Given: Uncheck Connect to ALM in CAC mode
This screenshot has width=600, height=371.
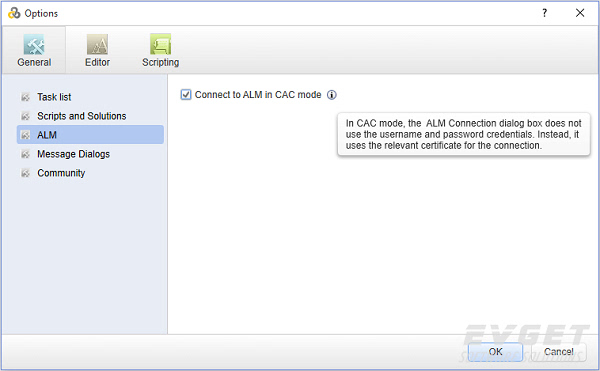Looking at the screenshot, I should (x=186, y=94).
